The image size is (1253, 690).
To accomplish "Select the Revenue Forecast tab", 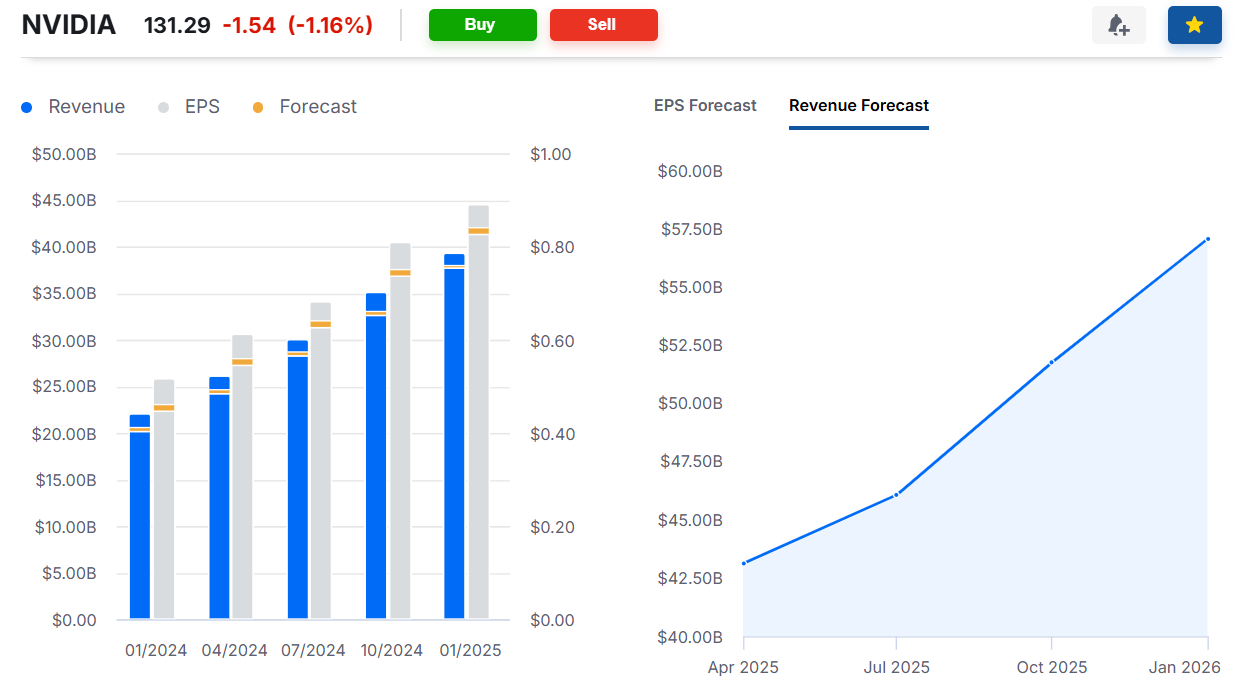I will (x=859, y=106).
